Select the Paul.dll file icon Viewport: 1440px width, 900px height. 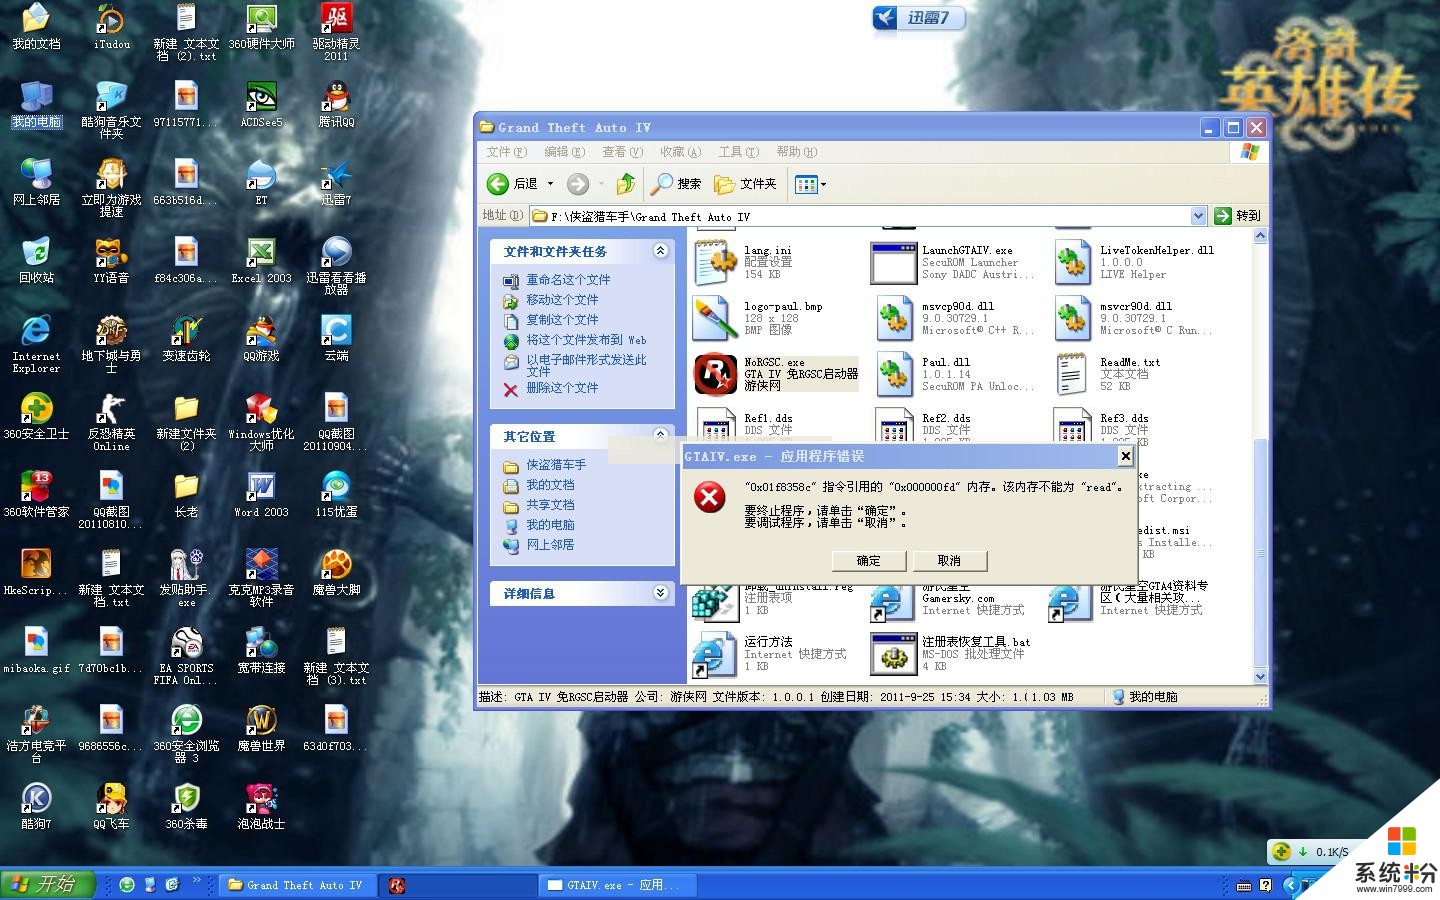click(x=894, y=374)
